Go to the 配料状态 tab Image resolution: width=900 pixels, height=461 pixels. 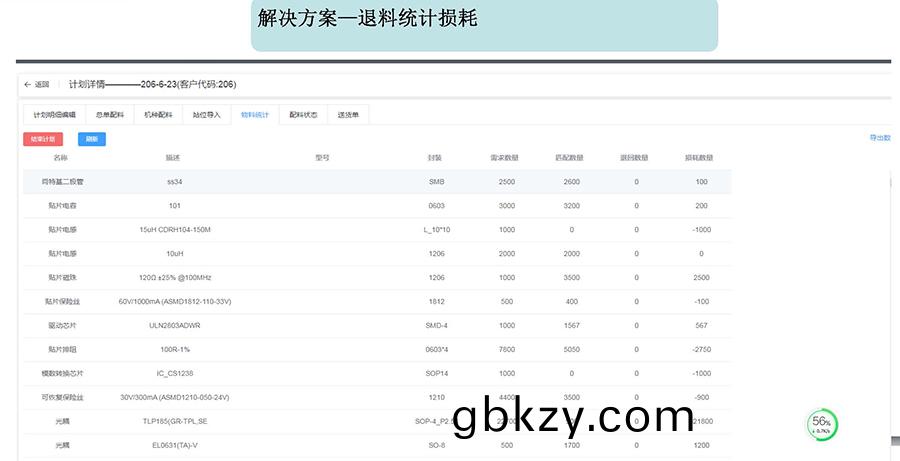tap(303, 115)
